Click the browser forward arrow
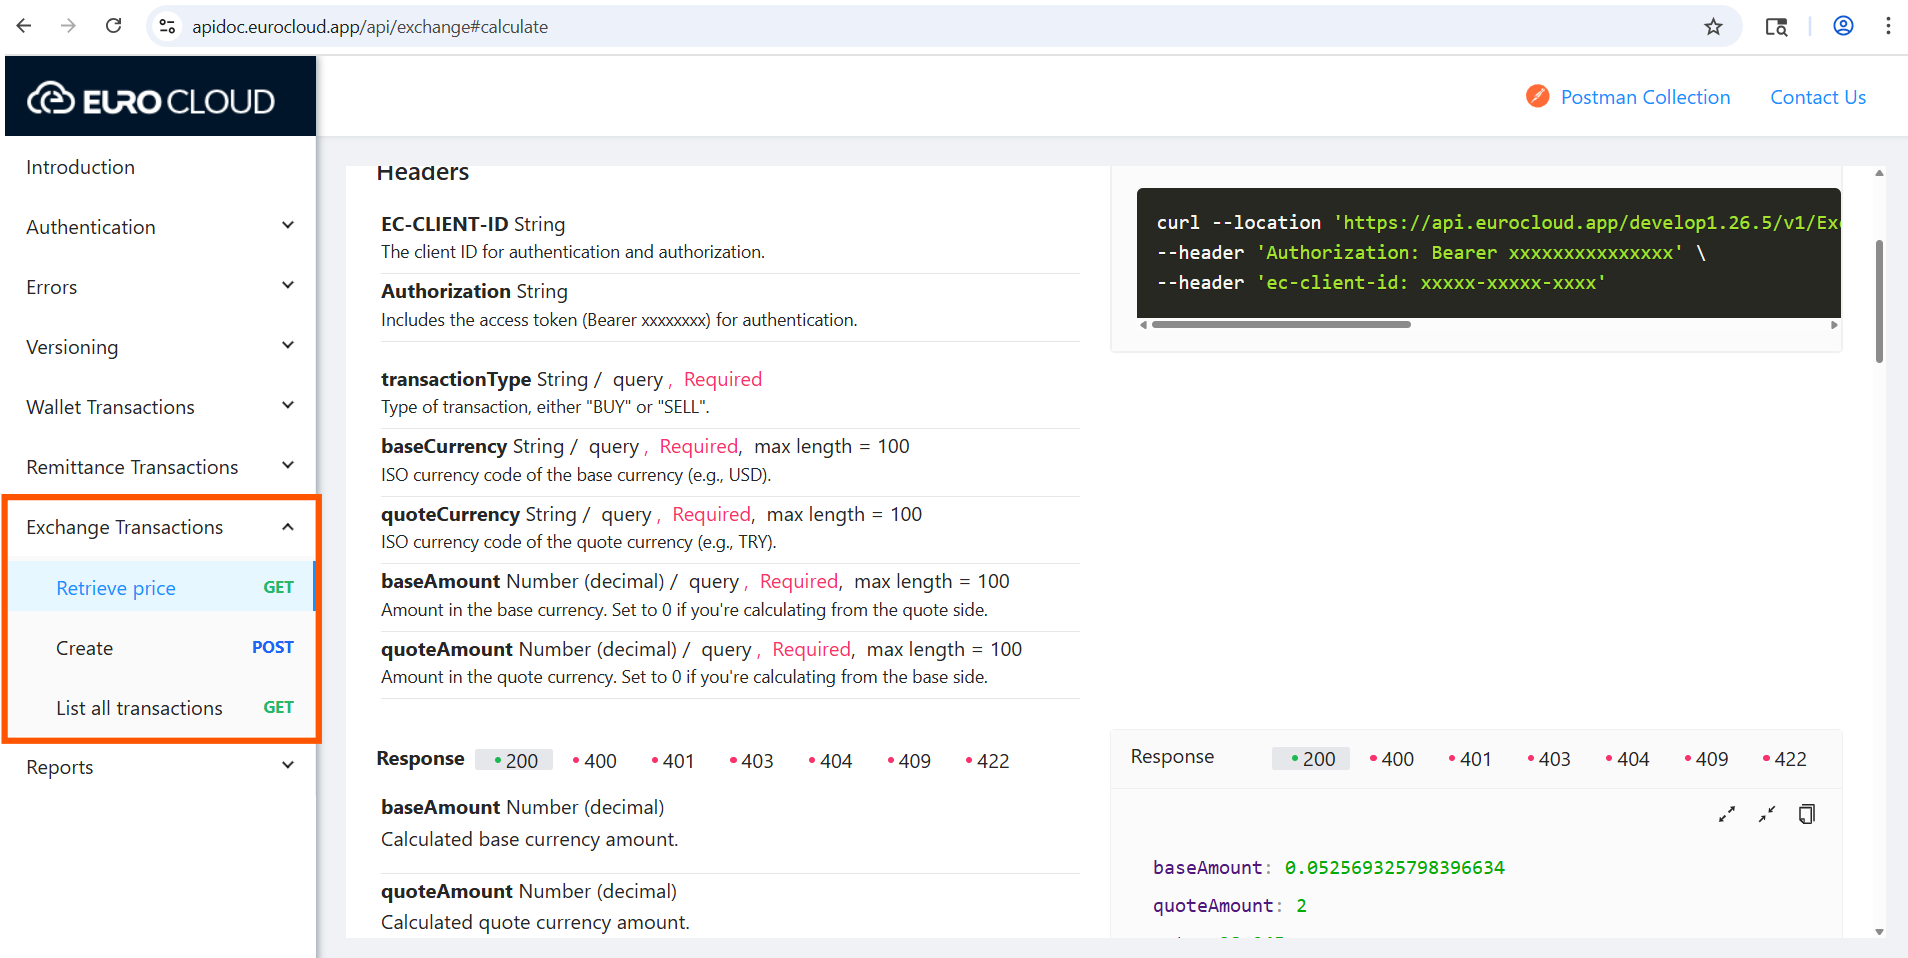The height and width of the screenshot is (958, 1908). coord(68,26)
